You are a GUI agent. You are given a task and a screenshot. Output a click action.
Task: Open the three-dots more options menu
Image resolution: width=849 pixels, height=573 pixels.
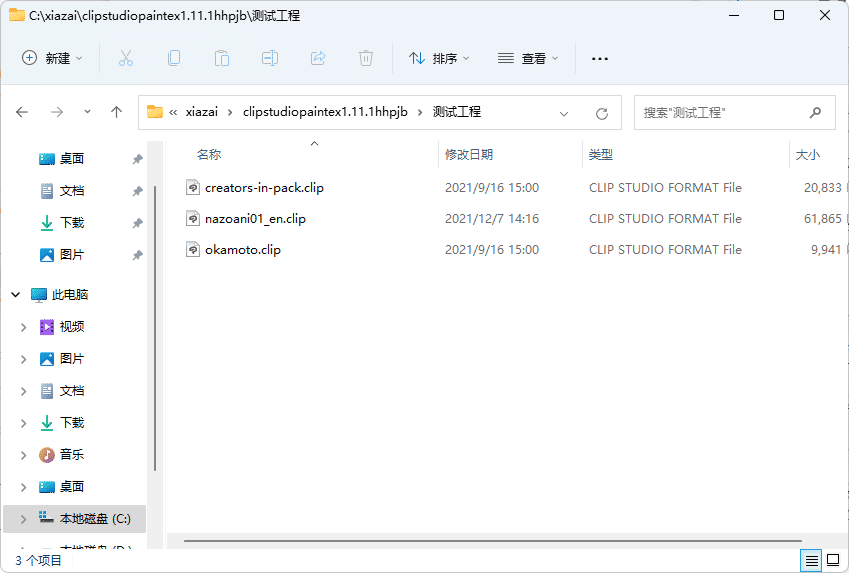[x=600, y=59]
